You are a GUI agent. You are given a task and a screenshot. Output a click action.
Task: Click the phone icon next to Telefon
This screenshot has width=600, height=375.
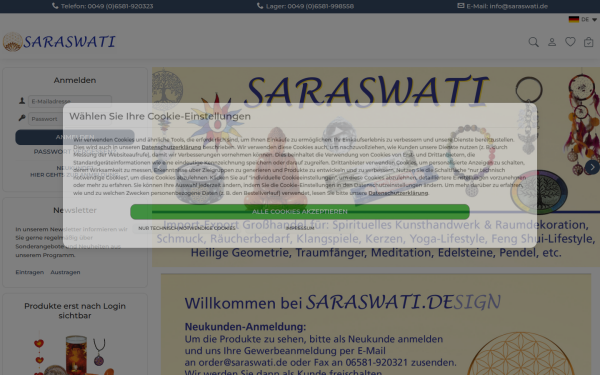tap(55, 6)
